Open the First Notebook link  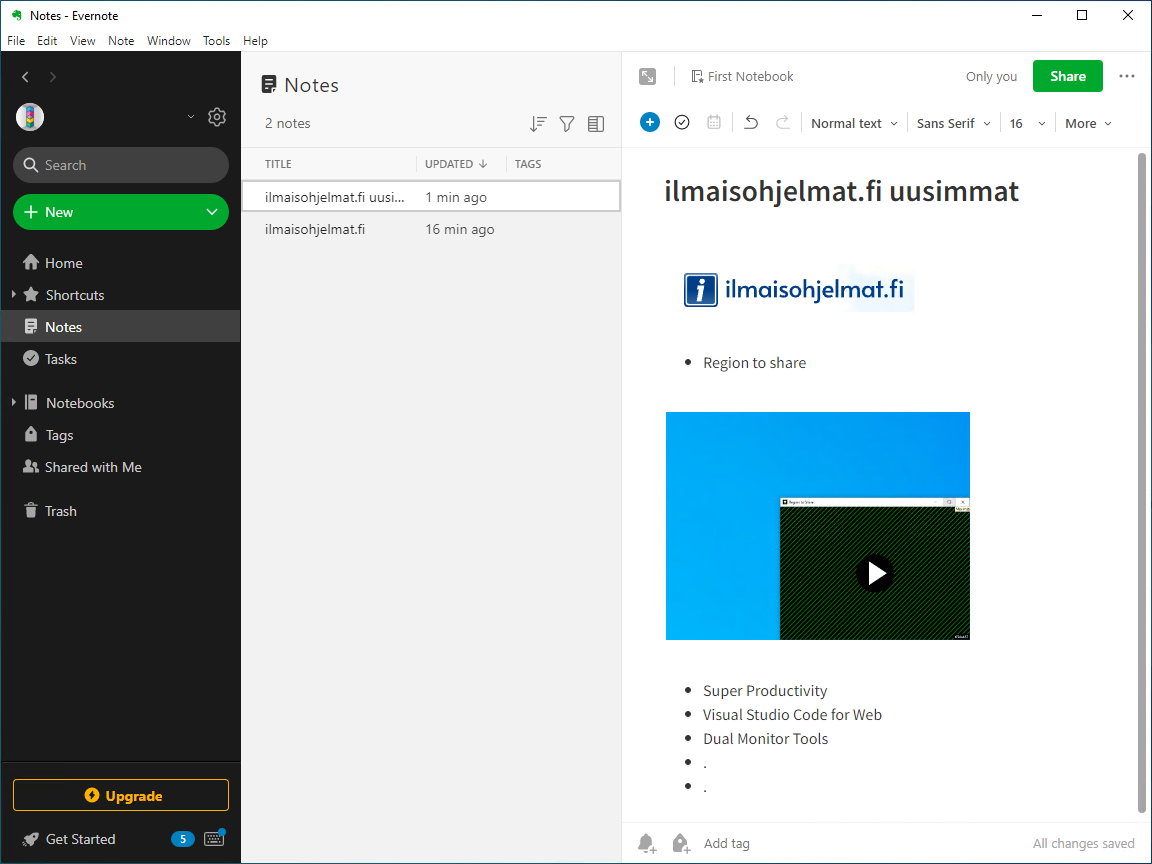743,76
